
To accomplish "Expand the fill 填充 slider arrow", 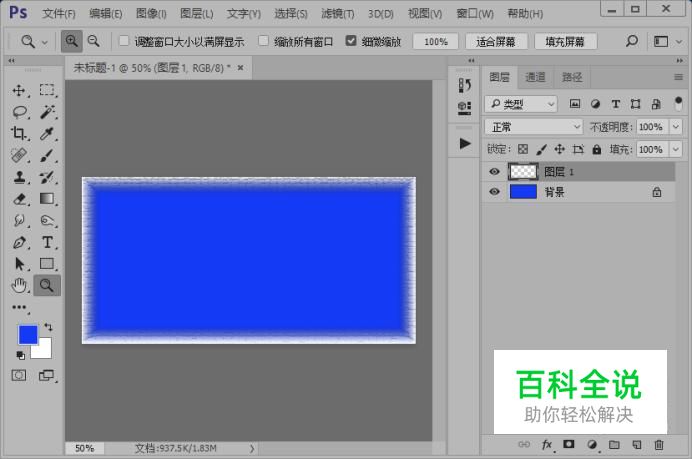I will tap(676, 149).
